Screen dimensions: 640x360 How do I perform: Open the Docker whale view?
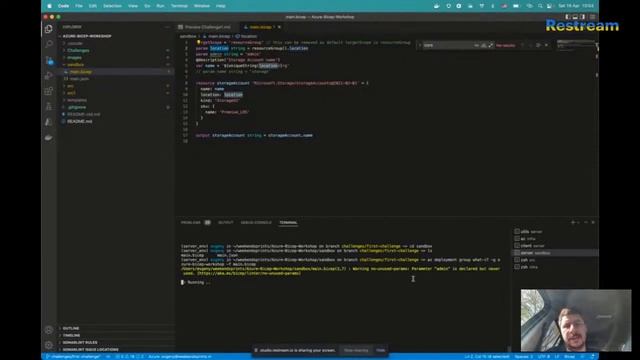pos(49,138)
